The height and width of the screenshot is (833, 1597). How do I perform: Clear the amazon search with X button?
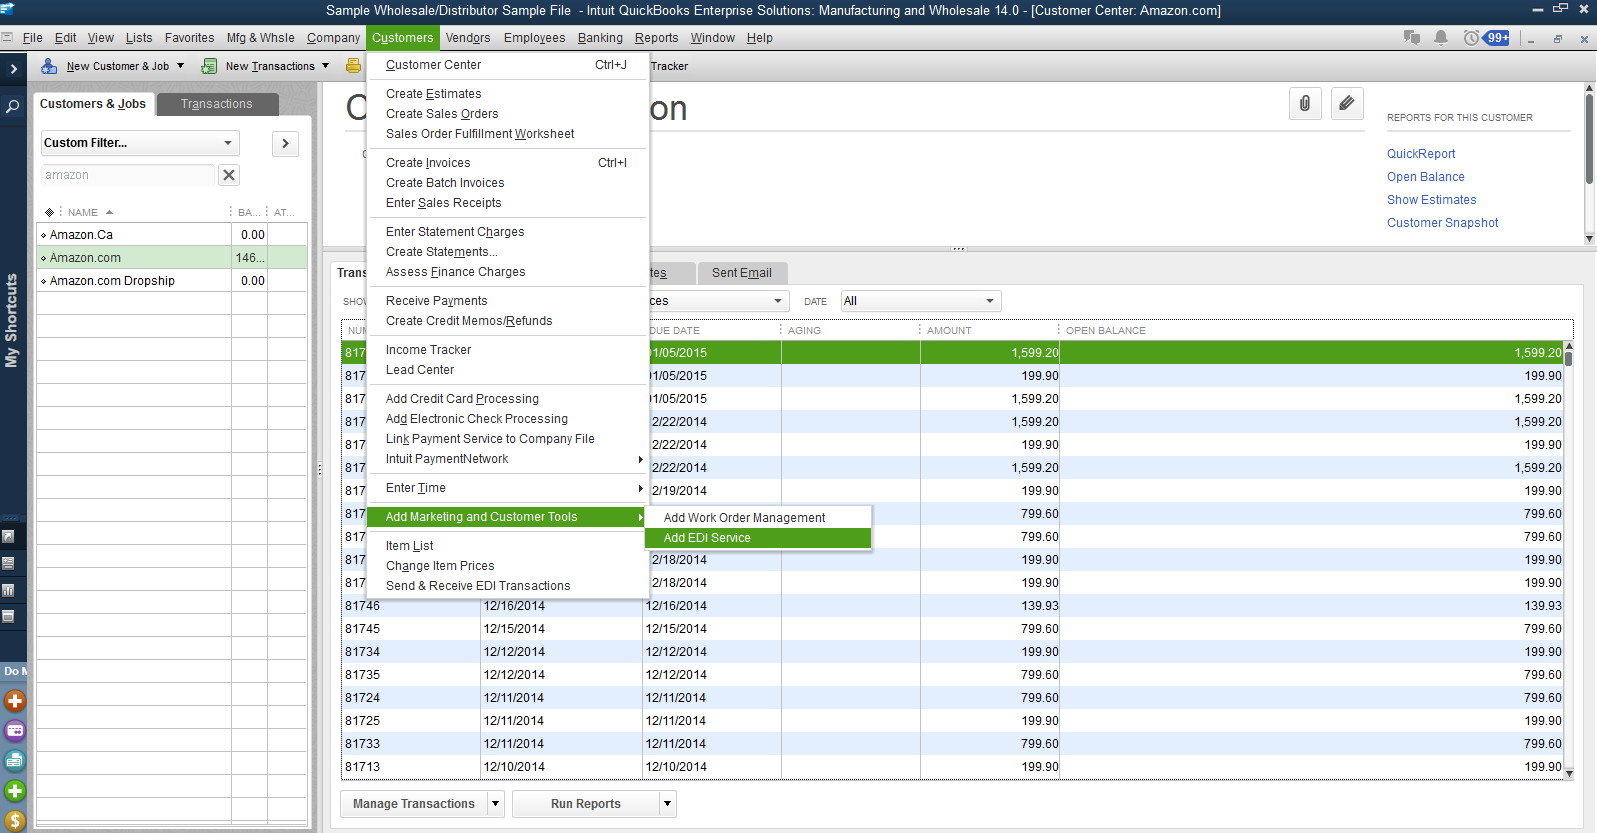coord(229,175)
